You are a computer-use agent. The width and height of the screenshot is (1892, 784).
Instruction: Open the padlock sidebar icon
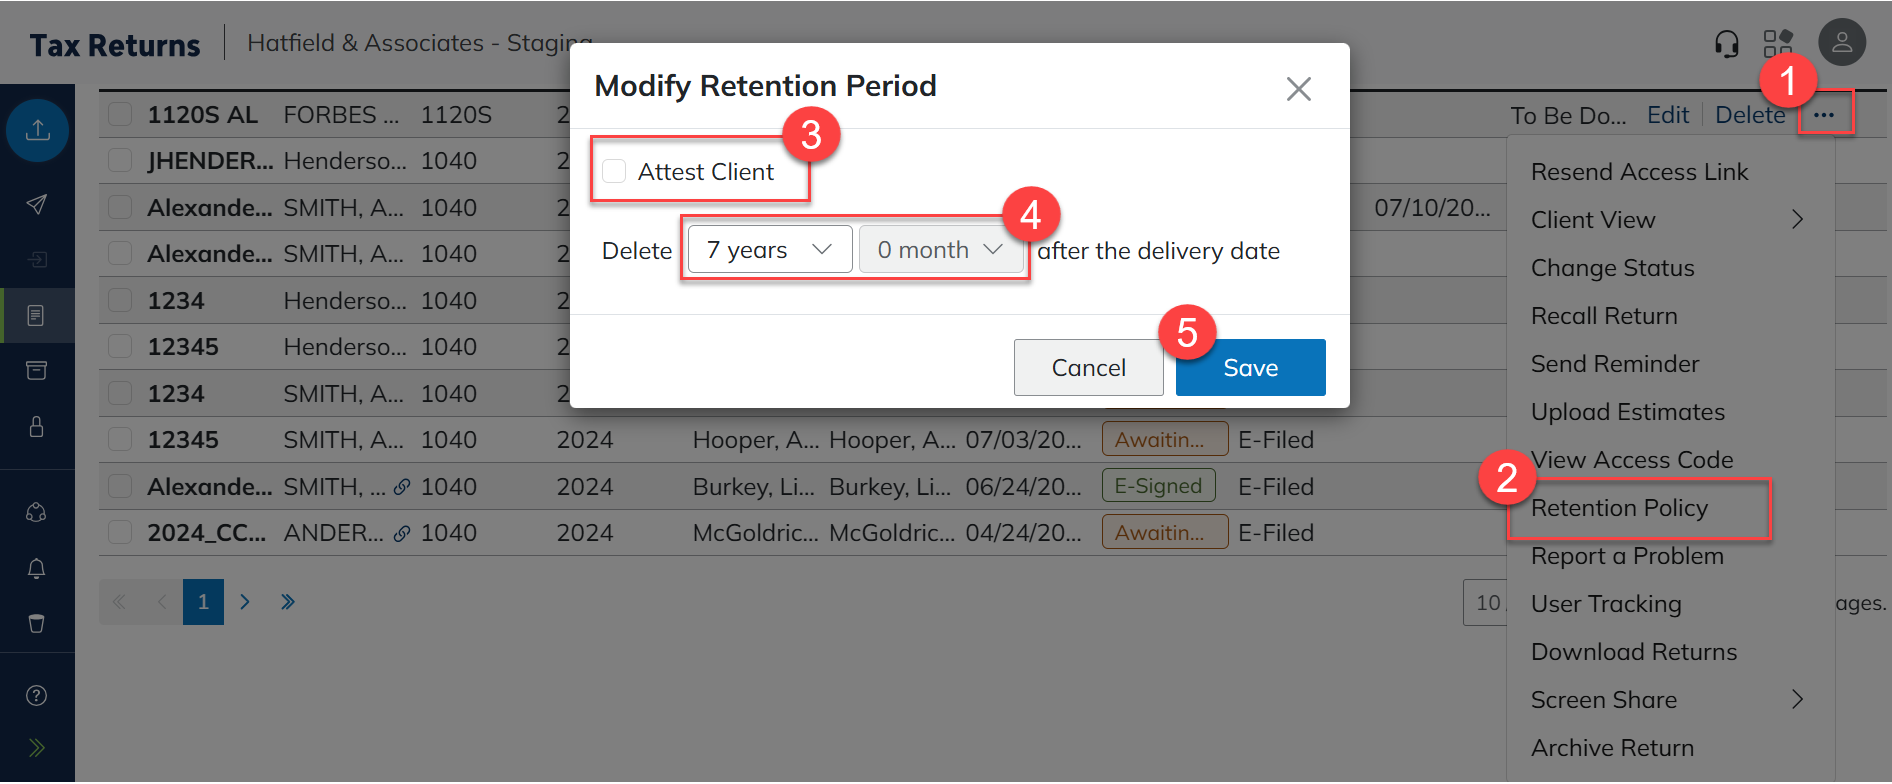[x=37, y=427]
